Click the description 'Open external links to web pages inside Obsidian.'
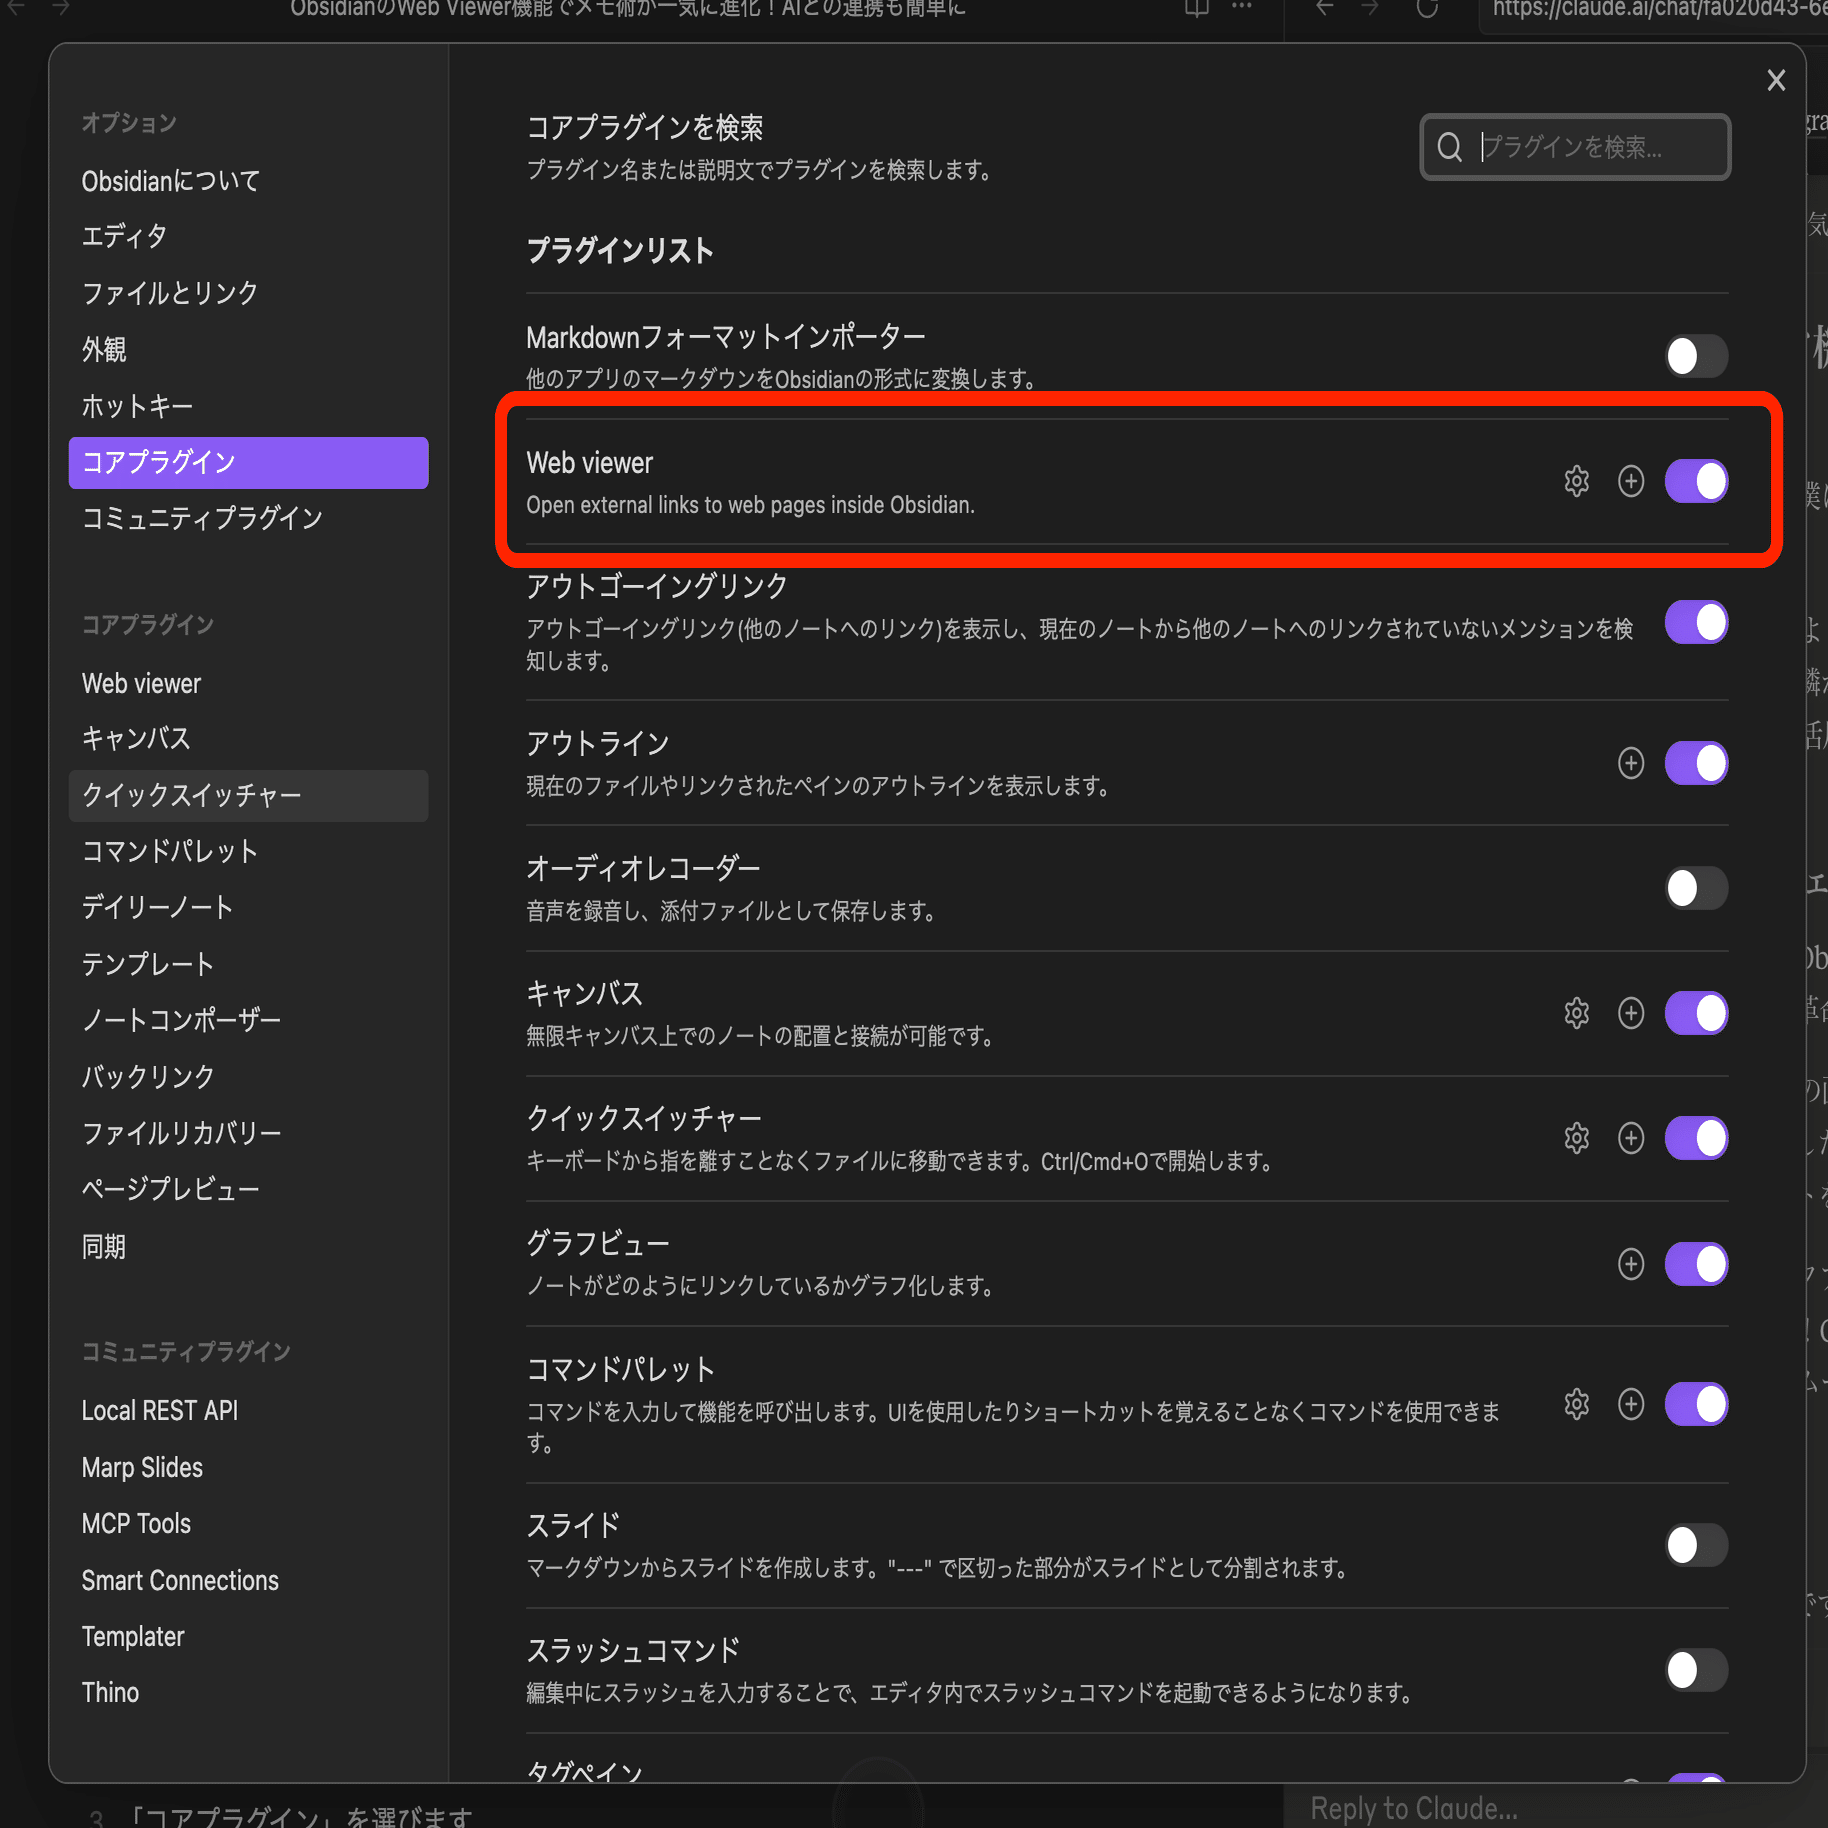This screenshot has height=1828, width=1828. [750, 505]
